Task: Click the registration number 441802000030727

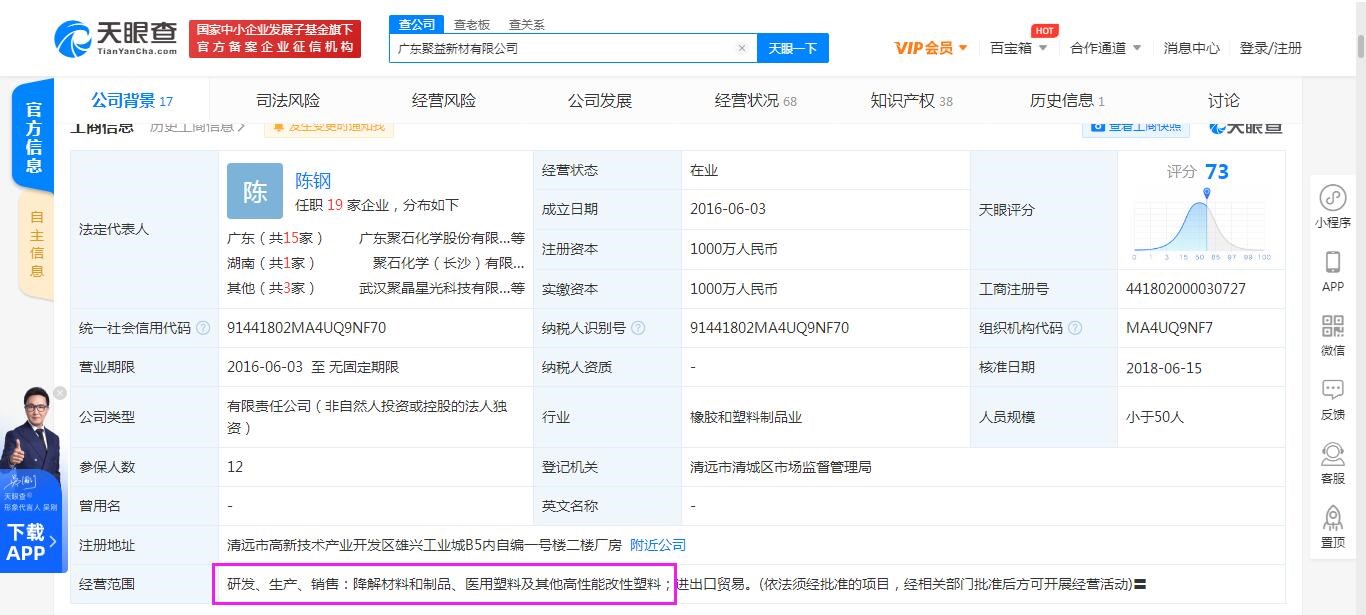Action: (x=1188, y=289)
